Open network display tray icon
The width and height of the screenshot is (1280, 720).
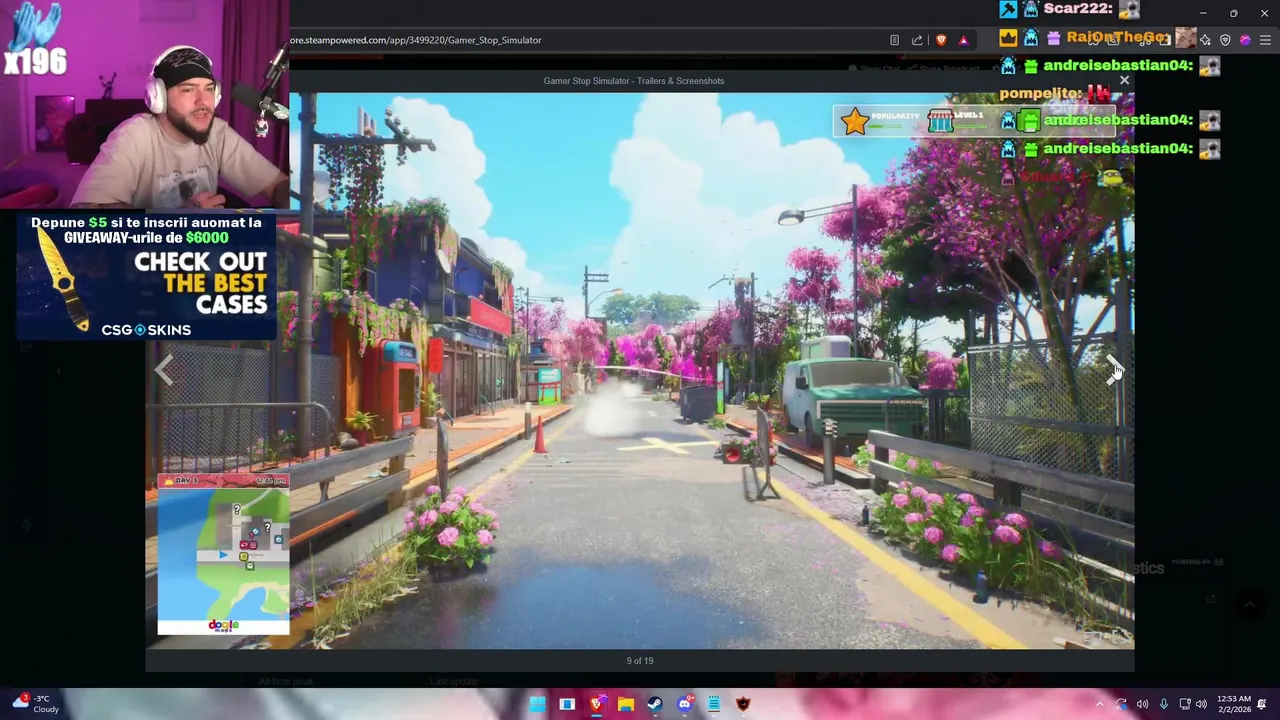[1185, 704]
